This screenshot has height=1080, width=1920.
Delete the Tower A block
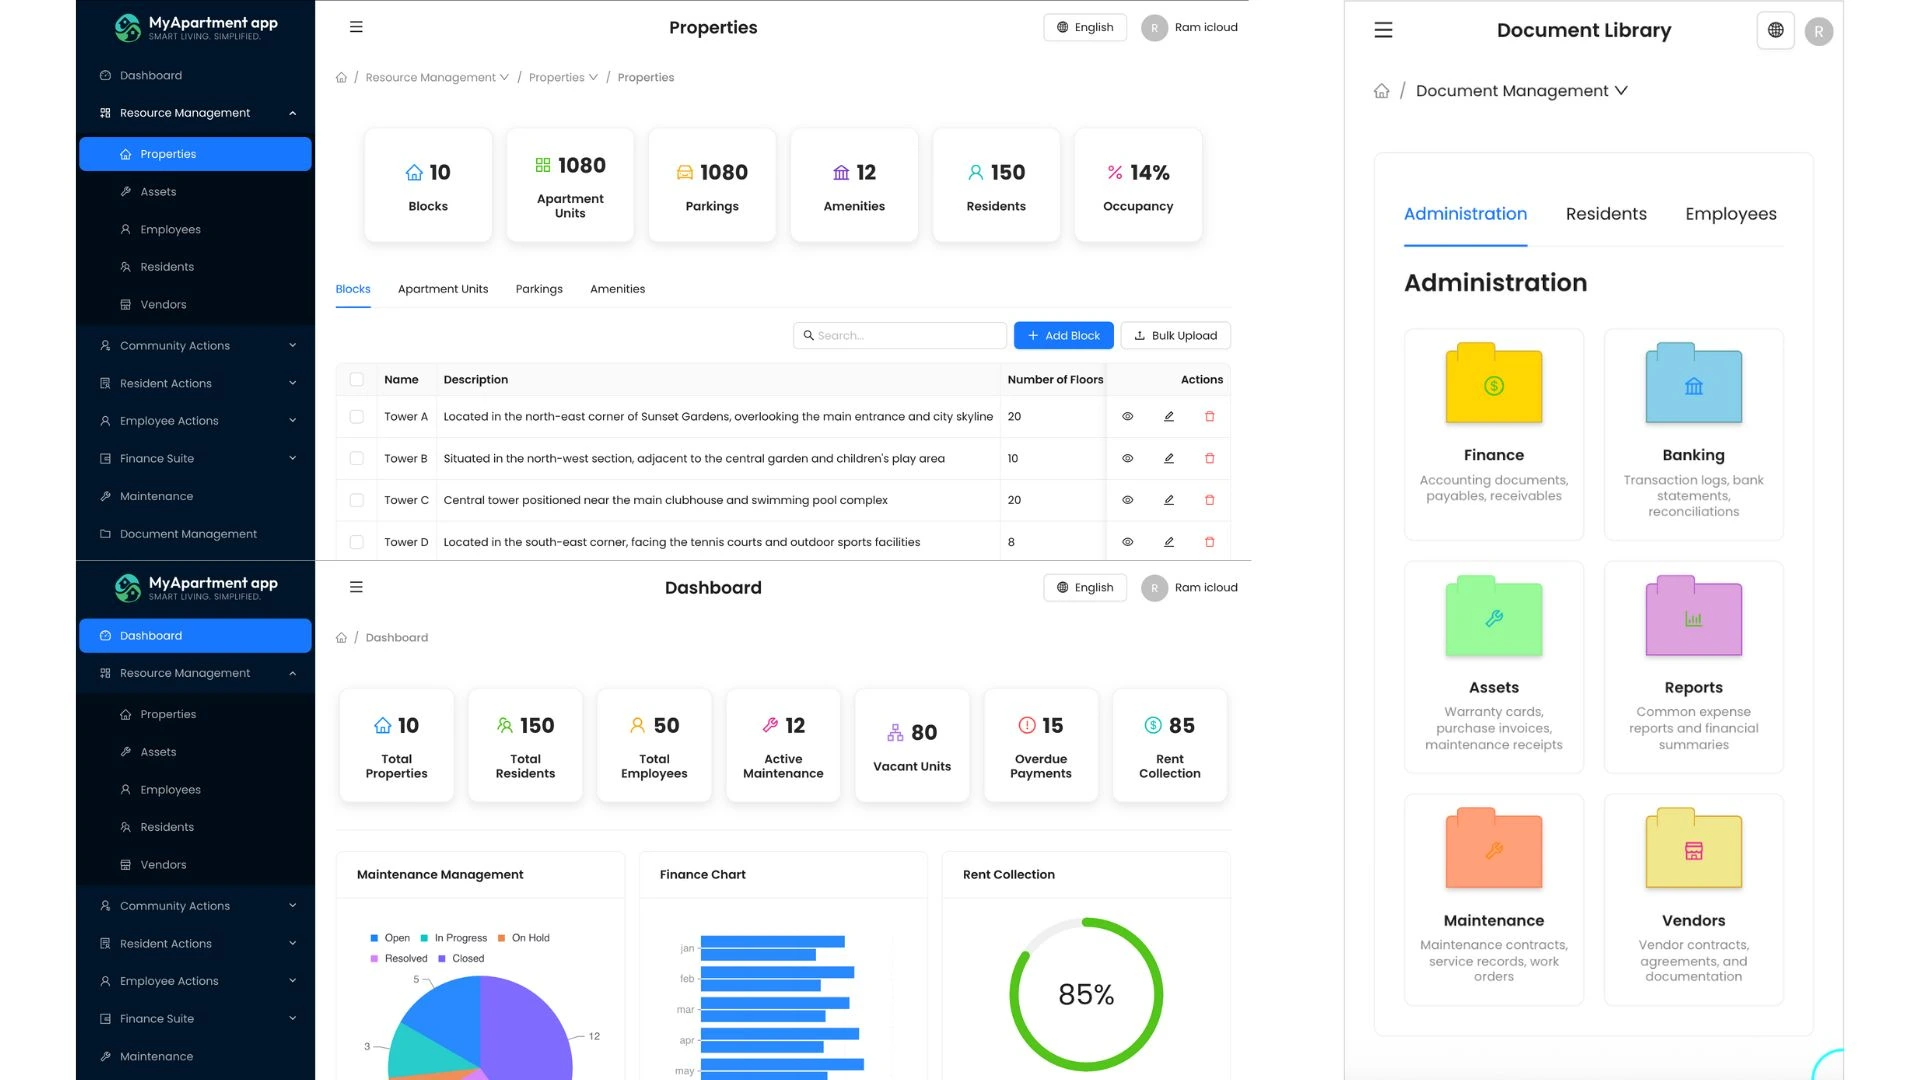pyautogui.click(x=1209, y=416)
